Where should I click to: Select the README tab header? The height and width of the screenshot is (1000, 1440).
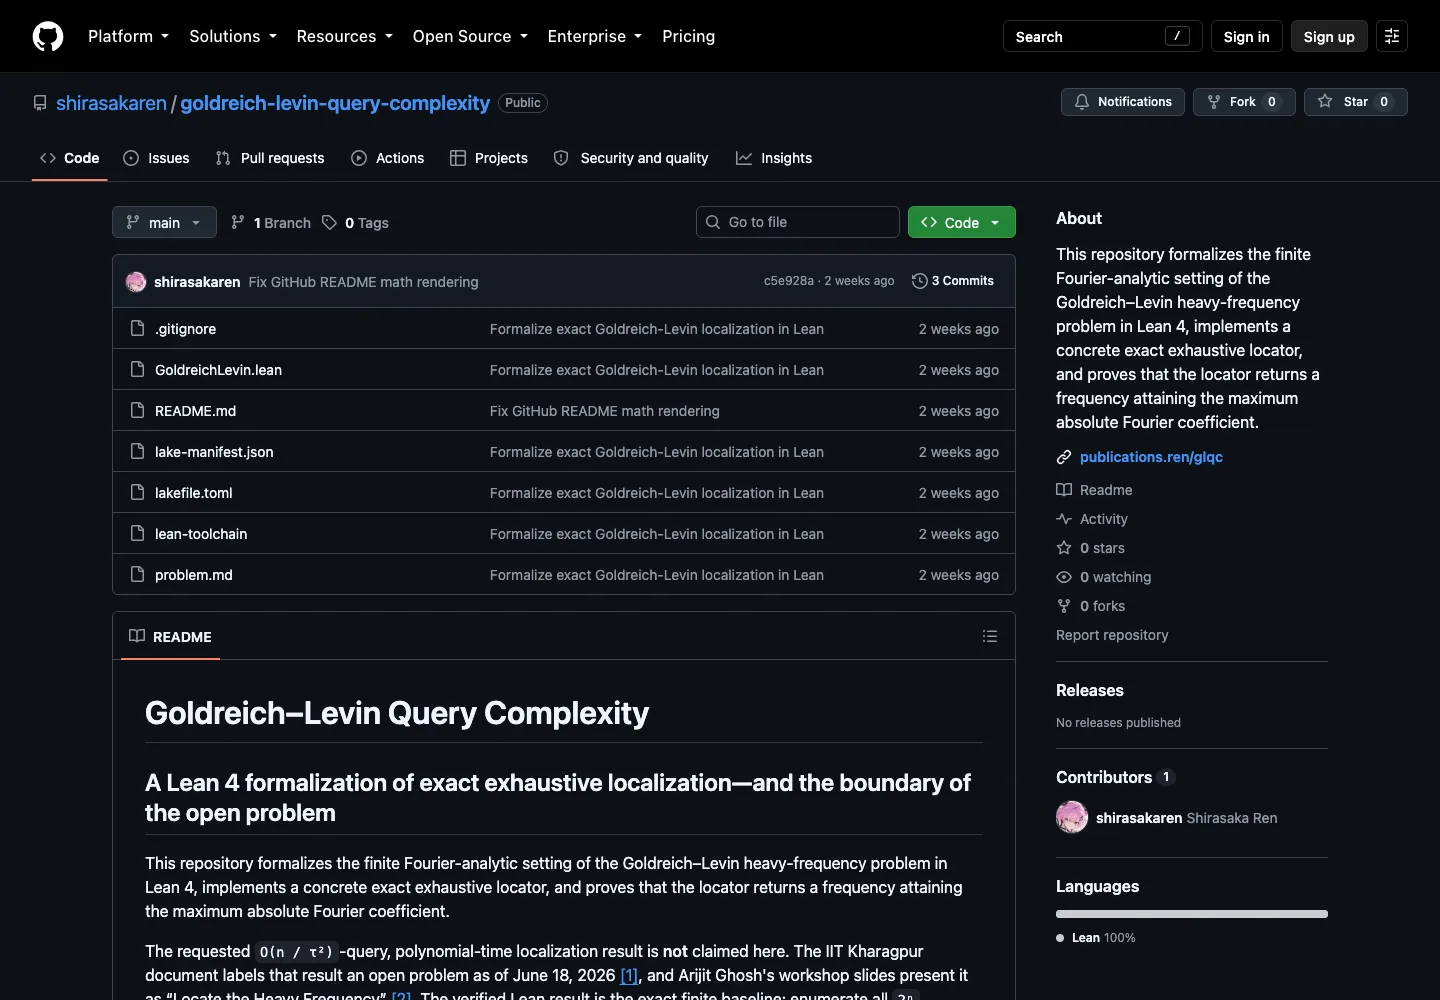(170, 637)
